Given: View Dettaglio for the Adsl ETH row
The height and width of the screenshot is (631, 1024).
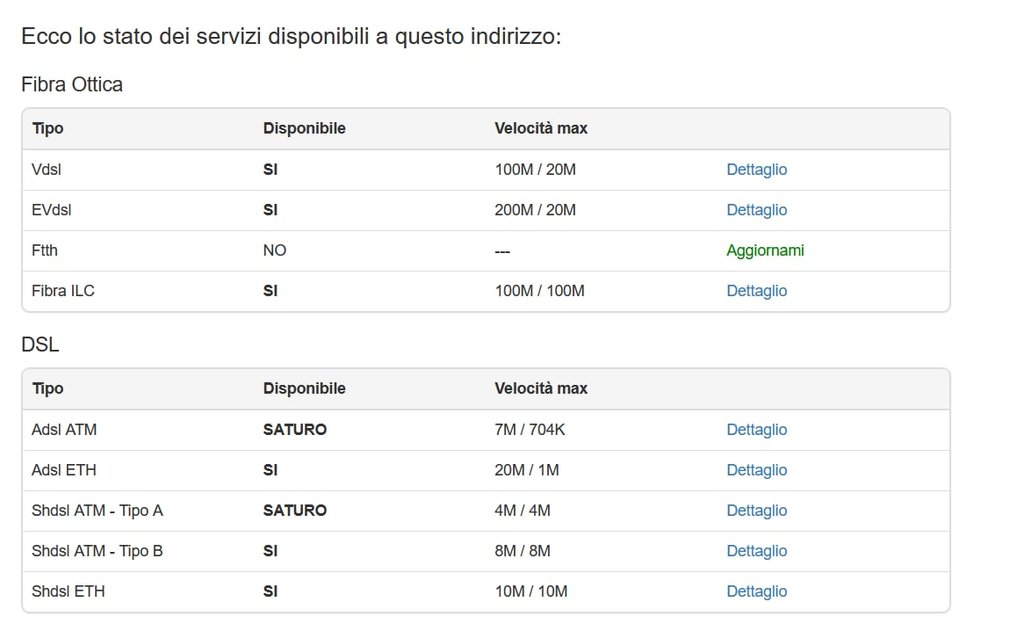Looking at the screenshot, I should click(x=756, y=470).
